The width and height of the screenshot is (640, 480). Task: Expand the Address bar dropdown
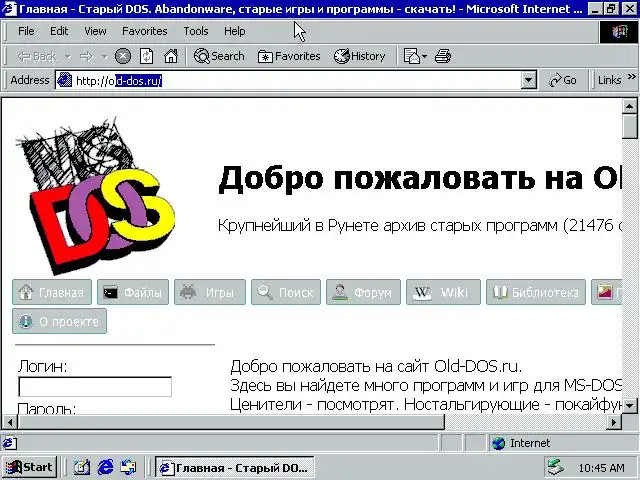[528, 80]
